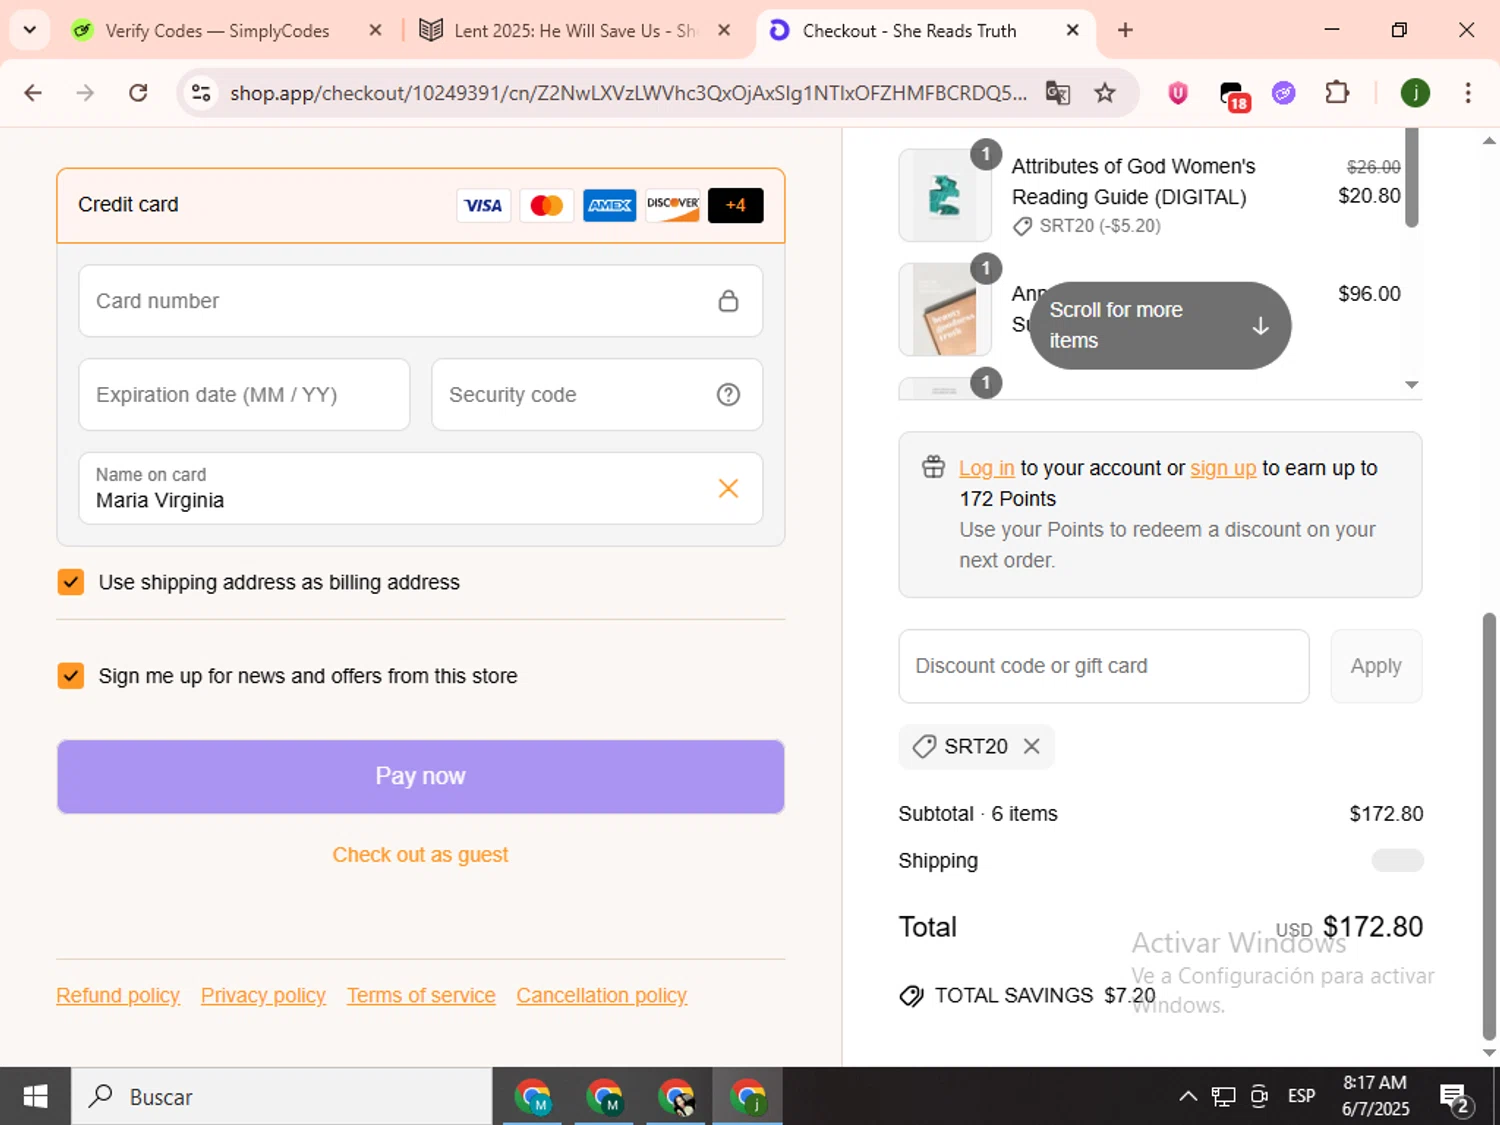The width and height of the screenshot is (1500, 1125).
Task: Click the Name on card field
Action: coord(421,488)
